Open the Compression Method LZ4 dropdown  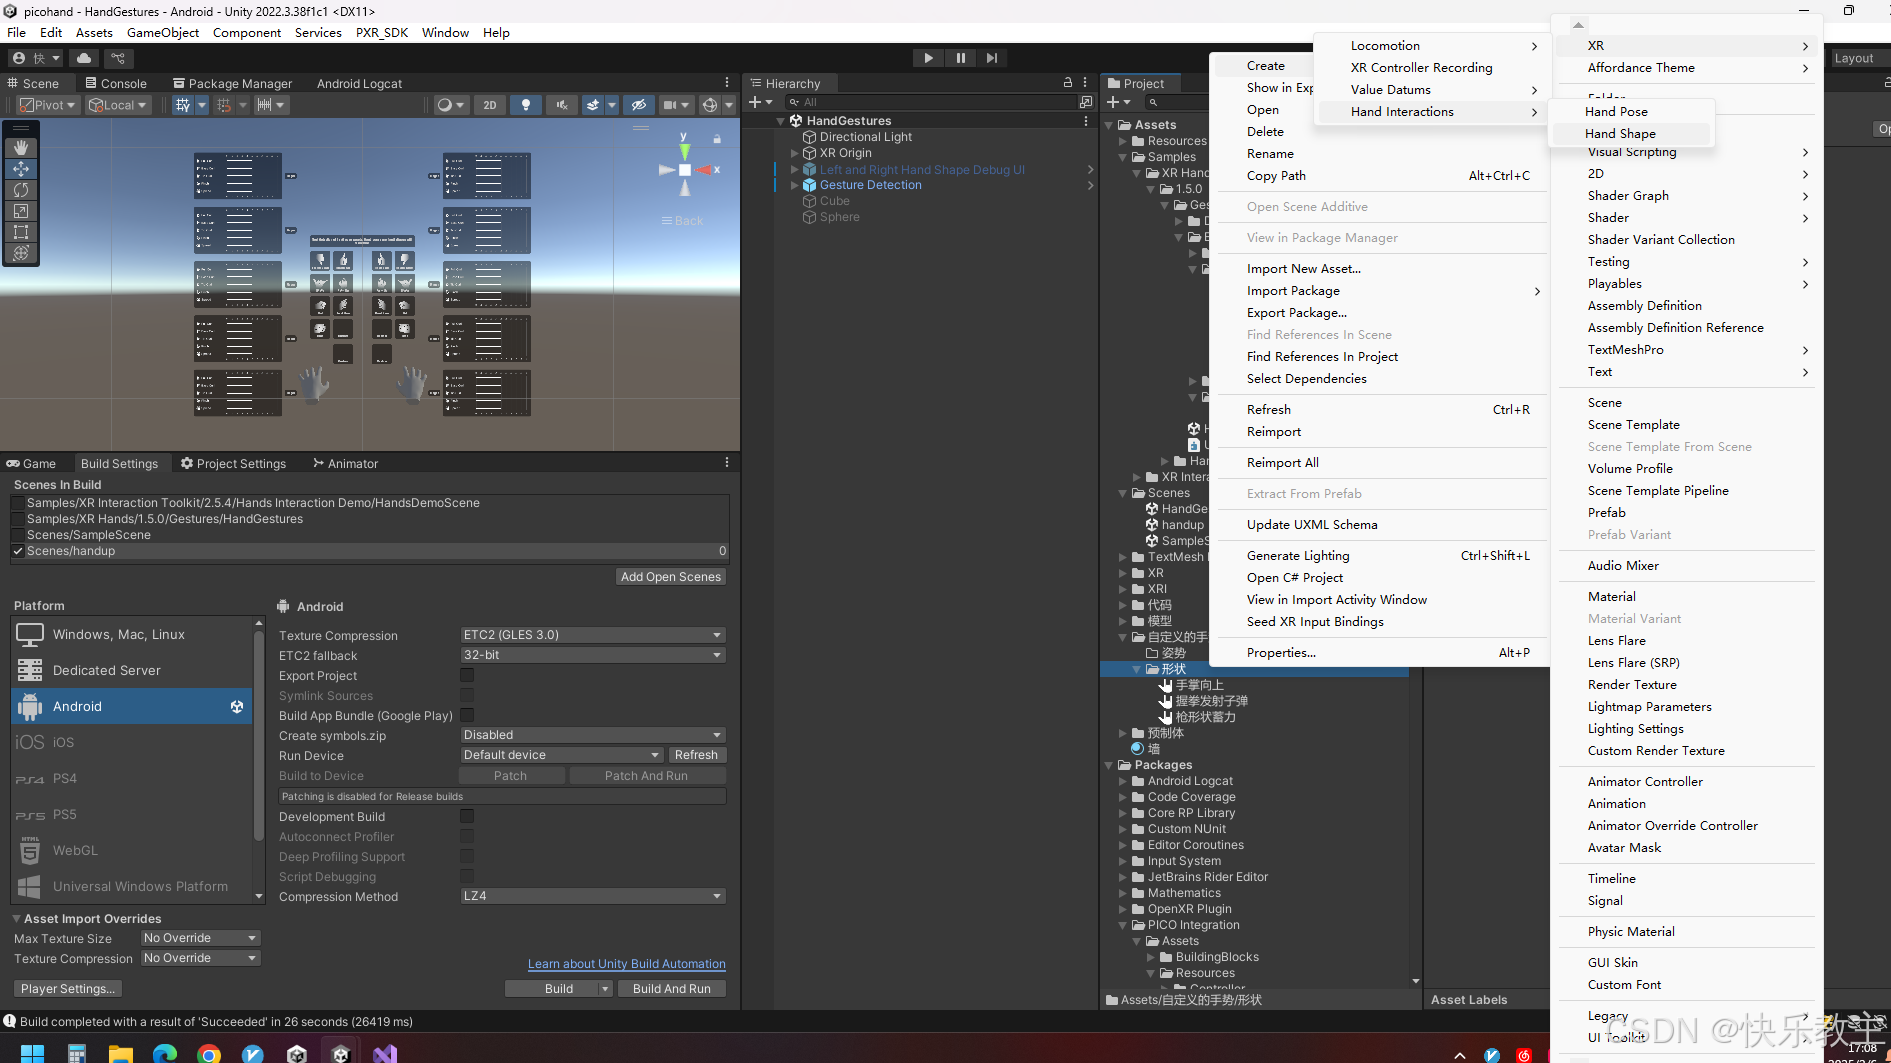coord(593,896)
